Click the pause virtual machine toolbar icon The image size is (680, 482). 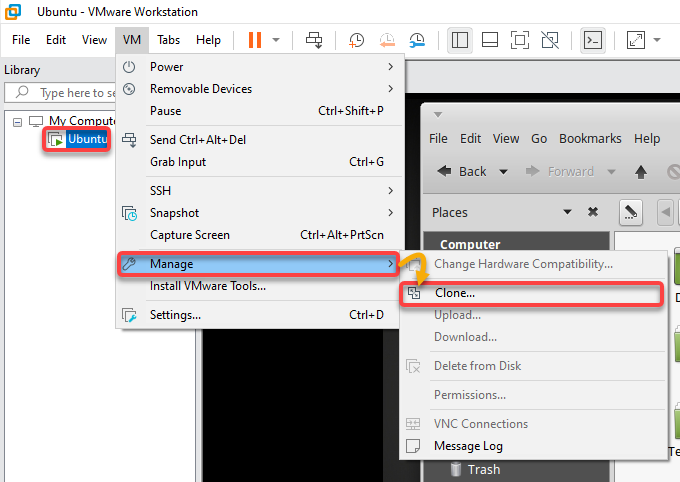[255, 40]
